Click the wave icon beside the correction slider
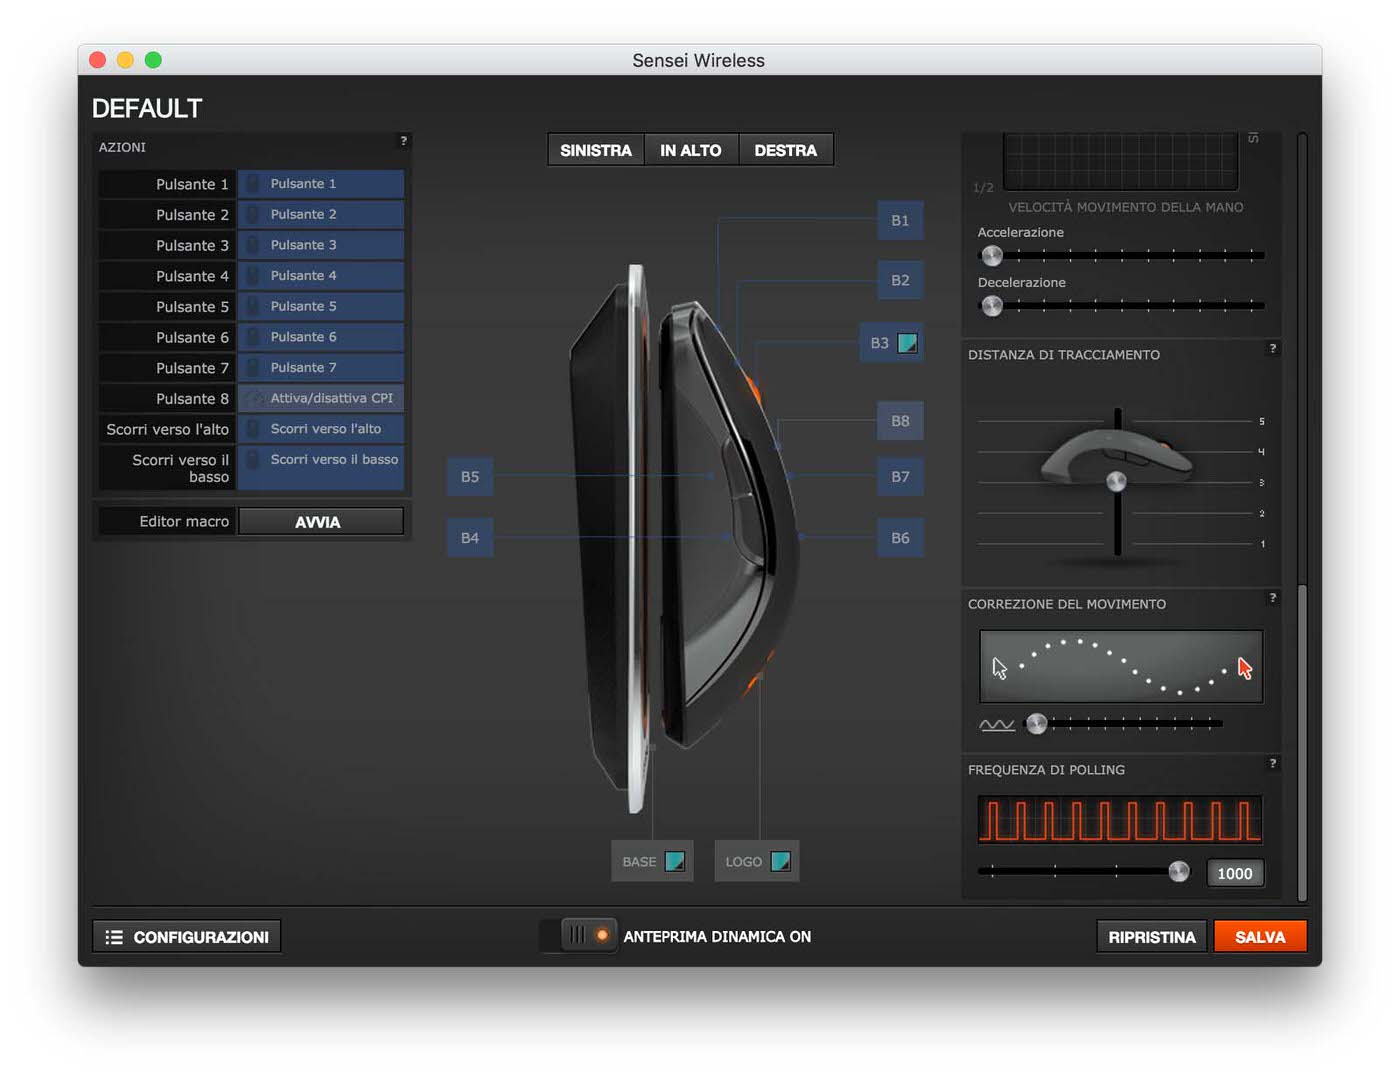This screenshot has width=1400, height=1078. pyautogui.click(x=997, y=724)
